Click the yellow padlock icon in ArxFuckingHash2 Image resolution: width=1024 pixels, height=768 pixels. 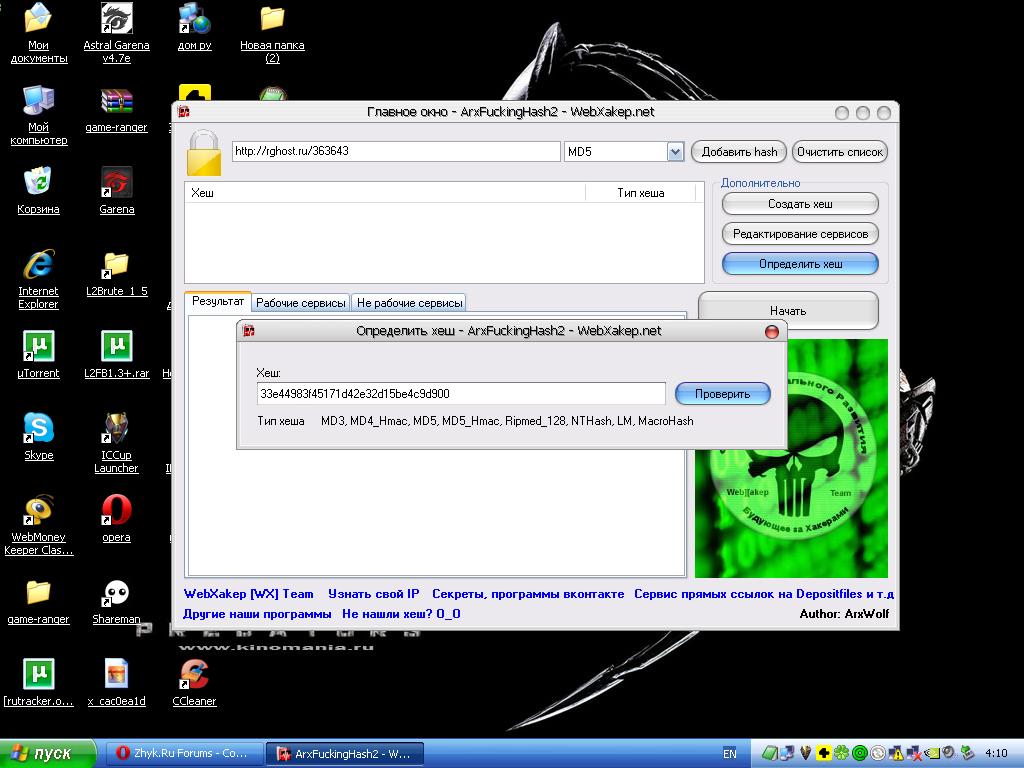pos(204,153)
